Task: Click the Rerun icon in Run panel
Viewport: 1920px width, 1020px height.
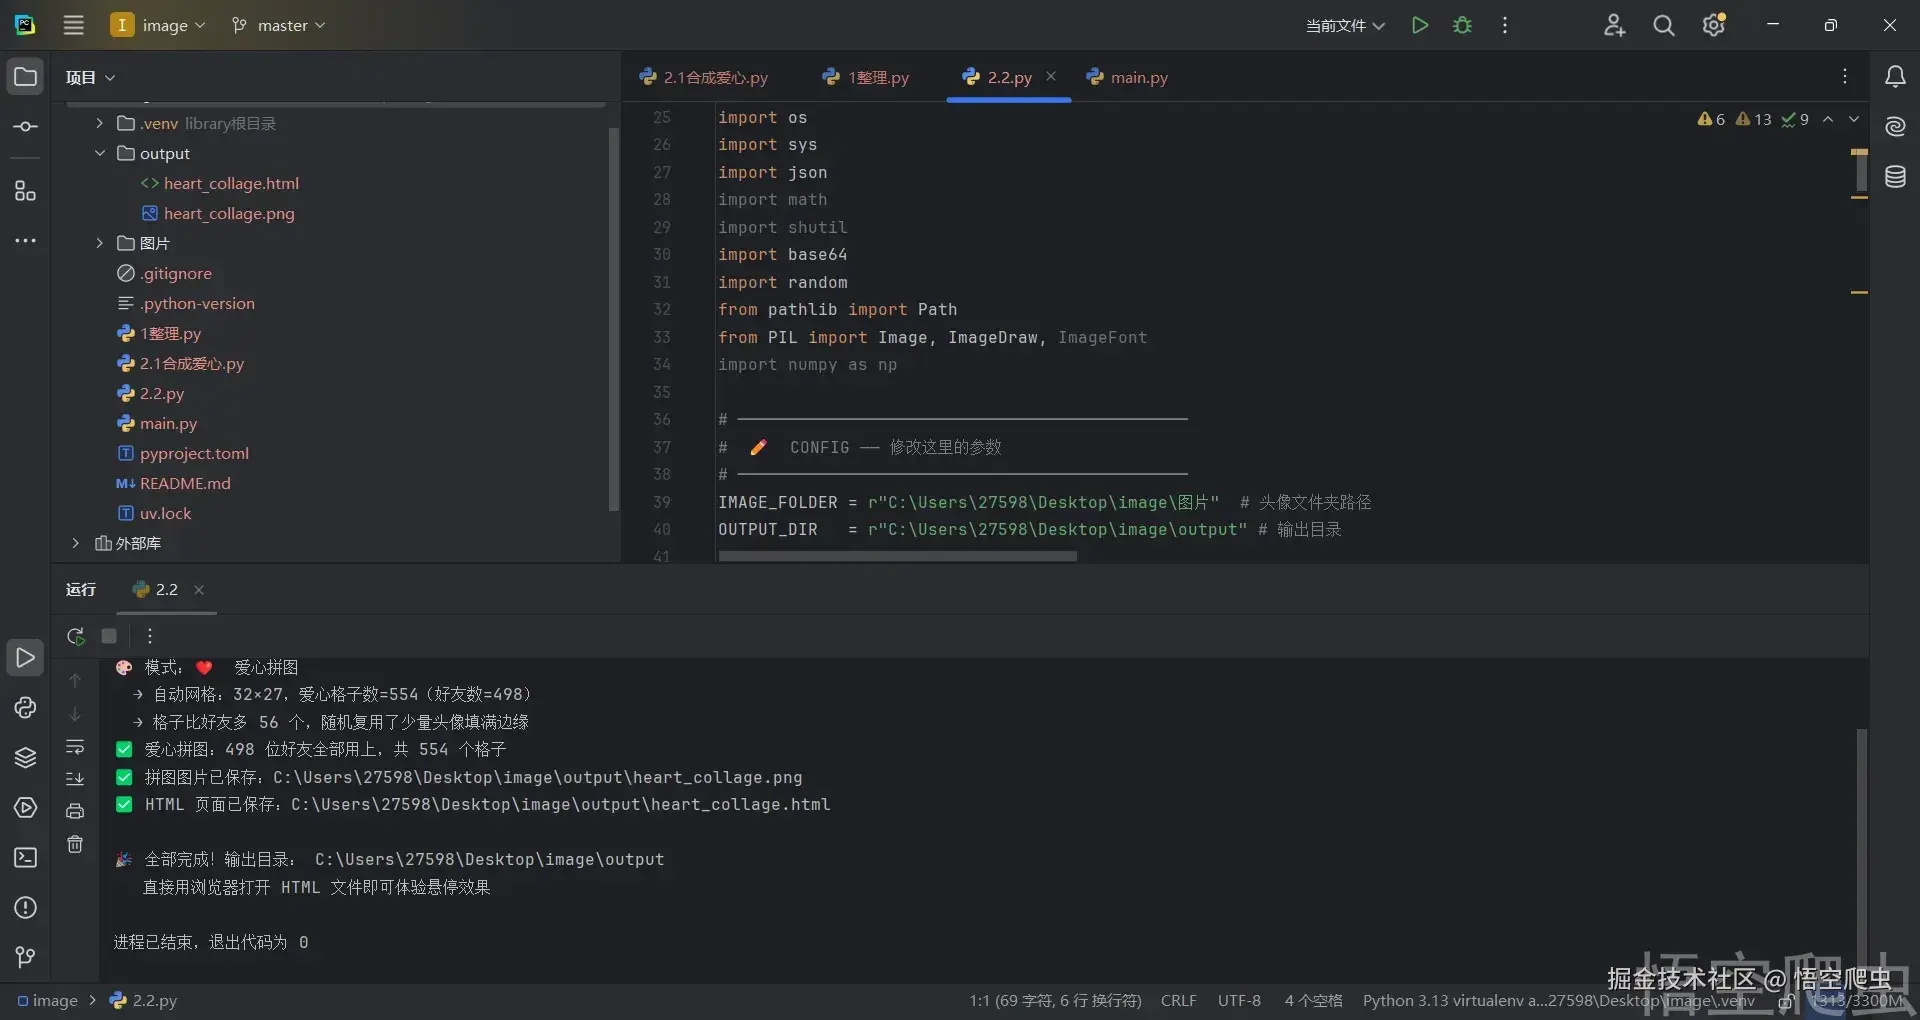Action: tap(75, 636)
